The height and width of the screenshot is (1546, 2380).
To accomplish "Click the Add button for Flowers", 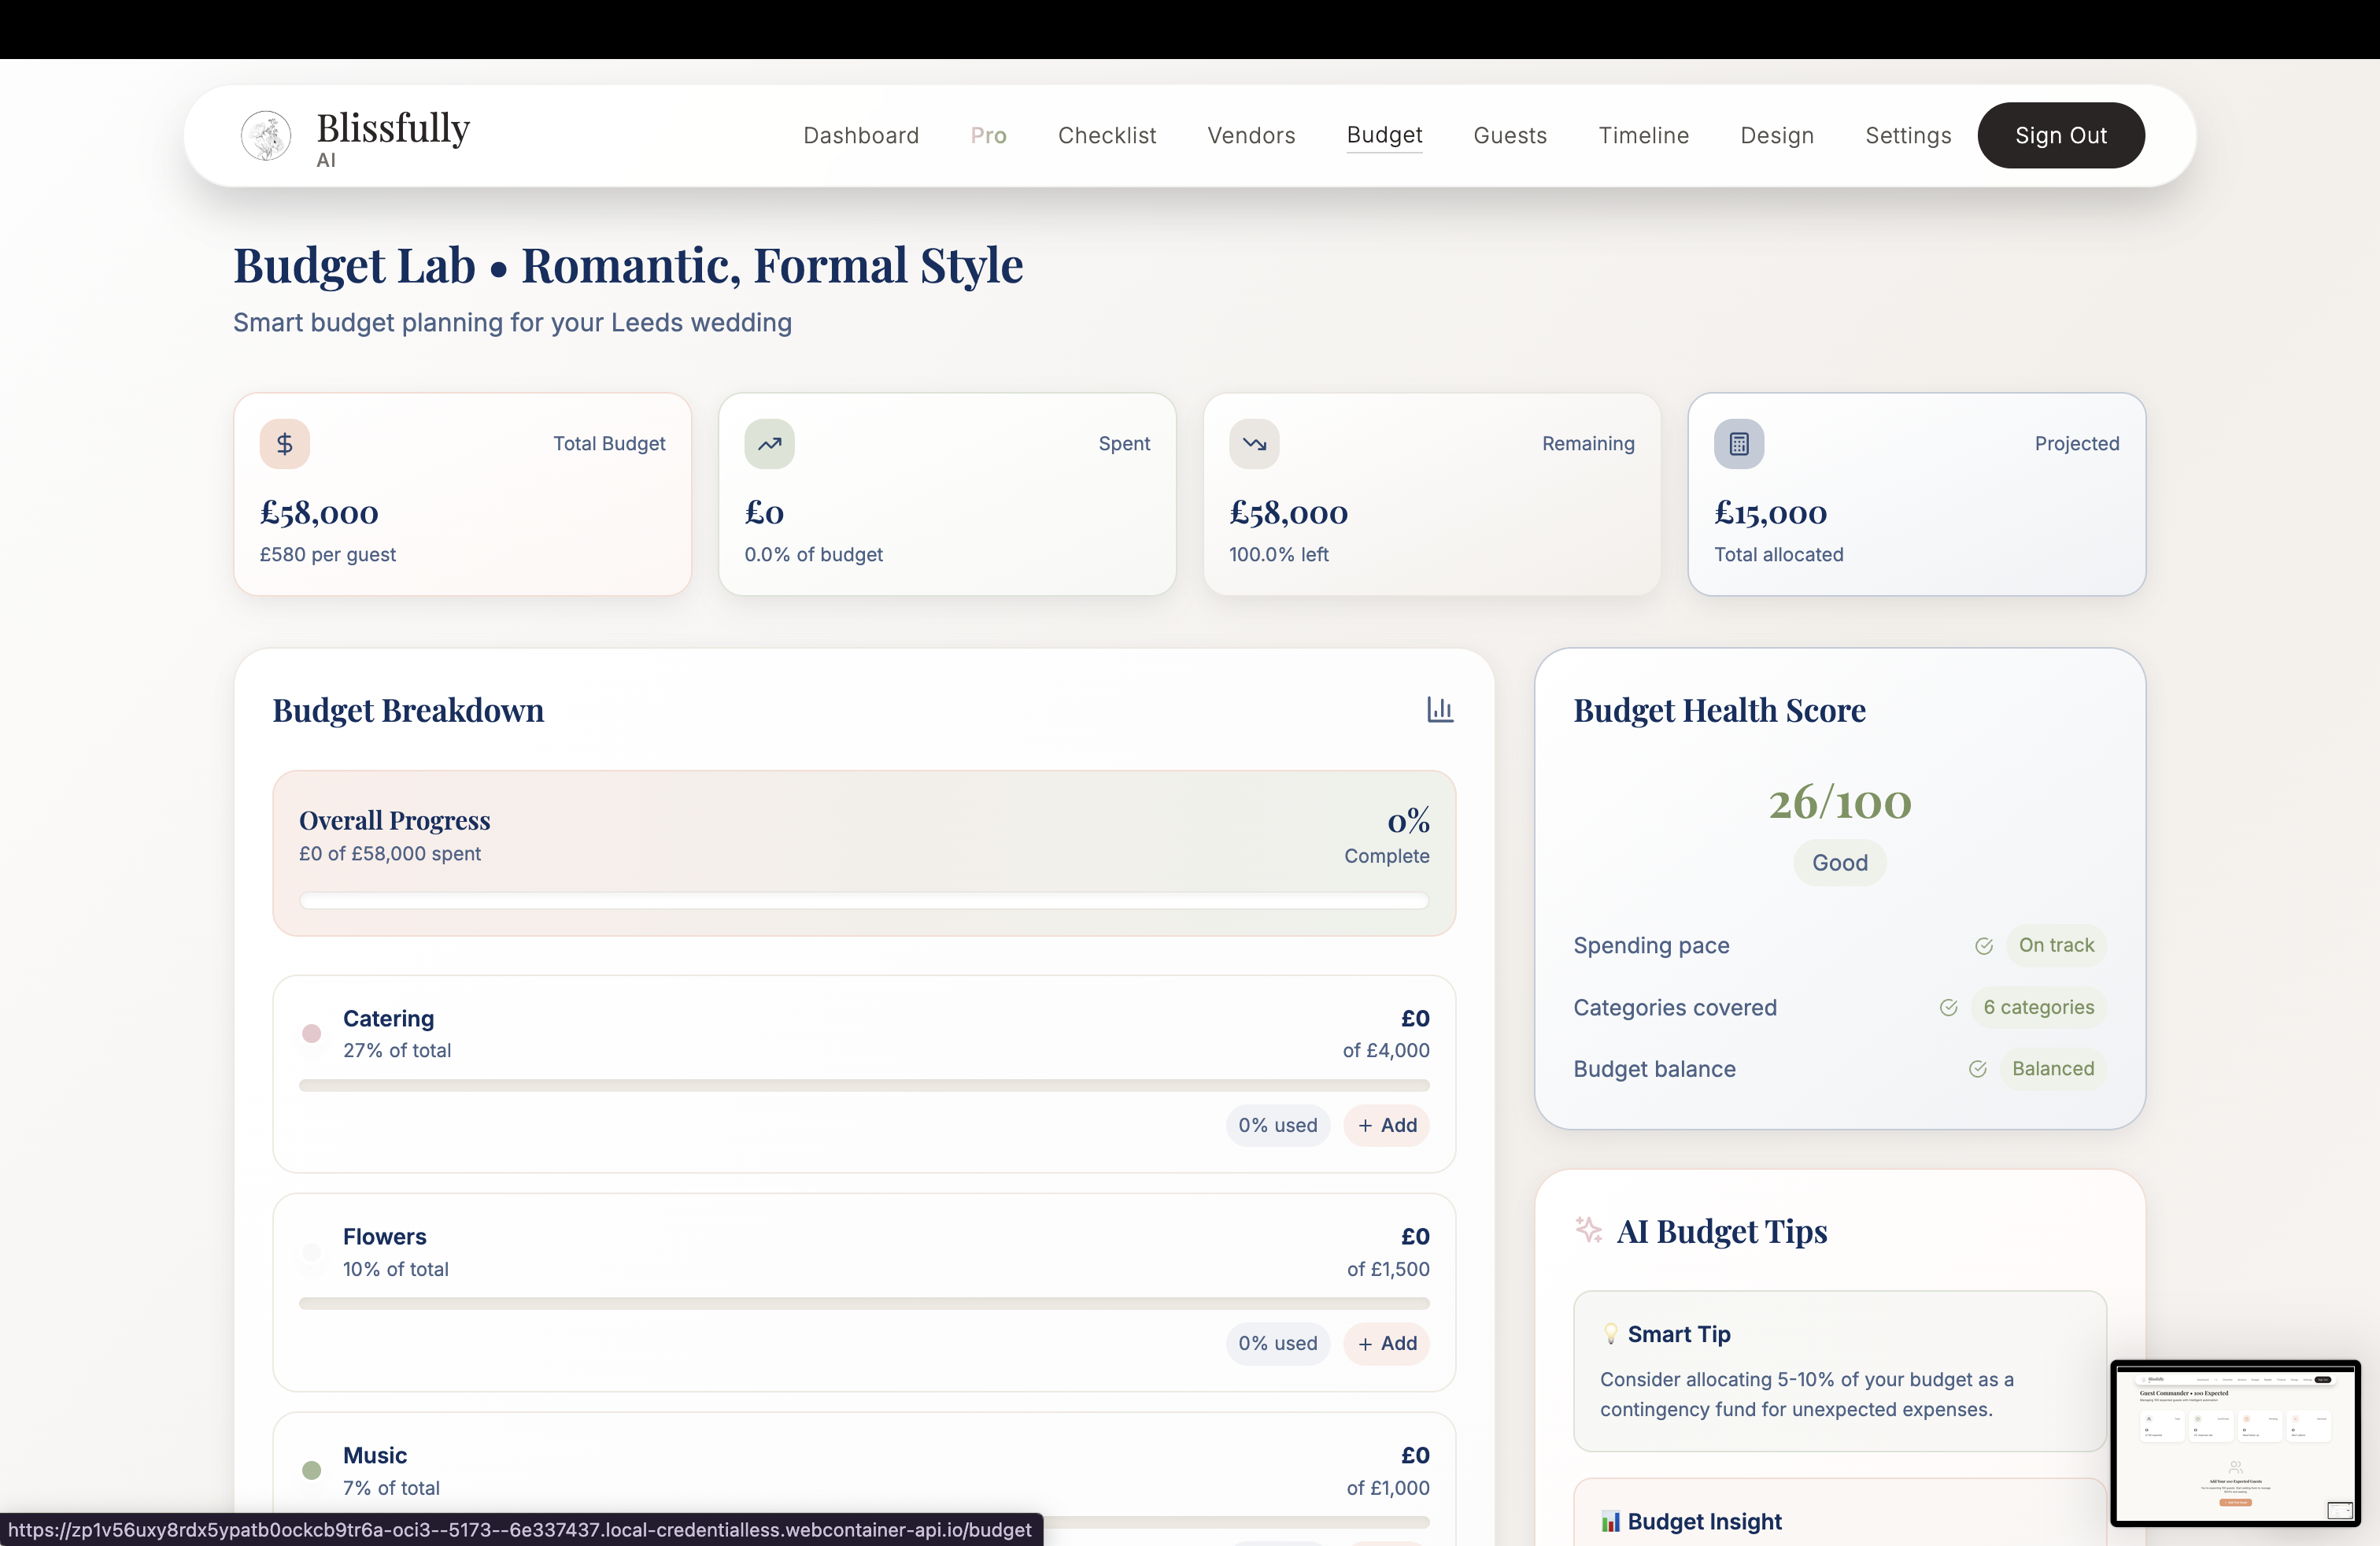I will click(x=1387, y=1344).
